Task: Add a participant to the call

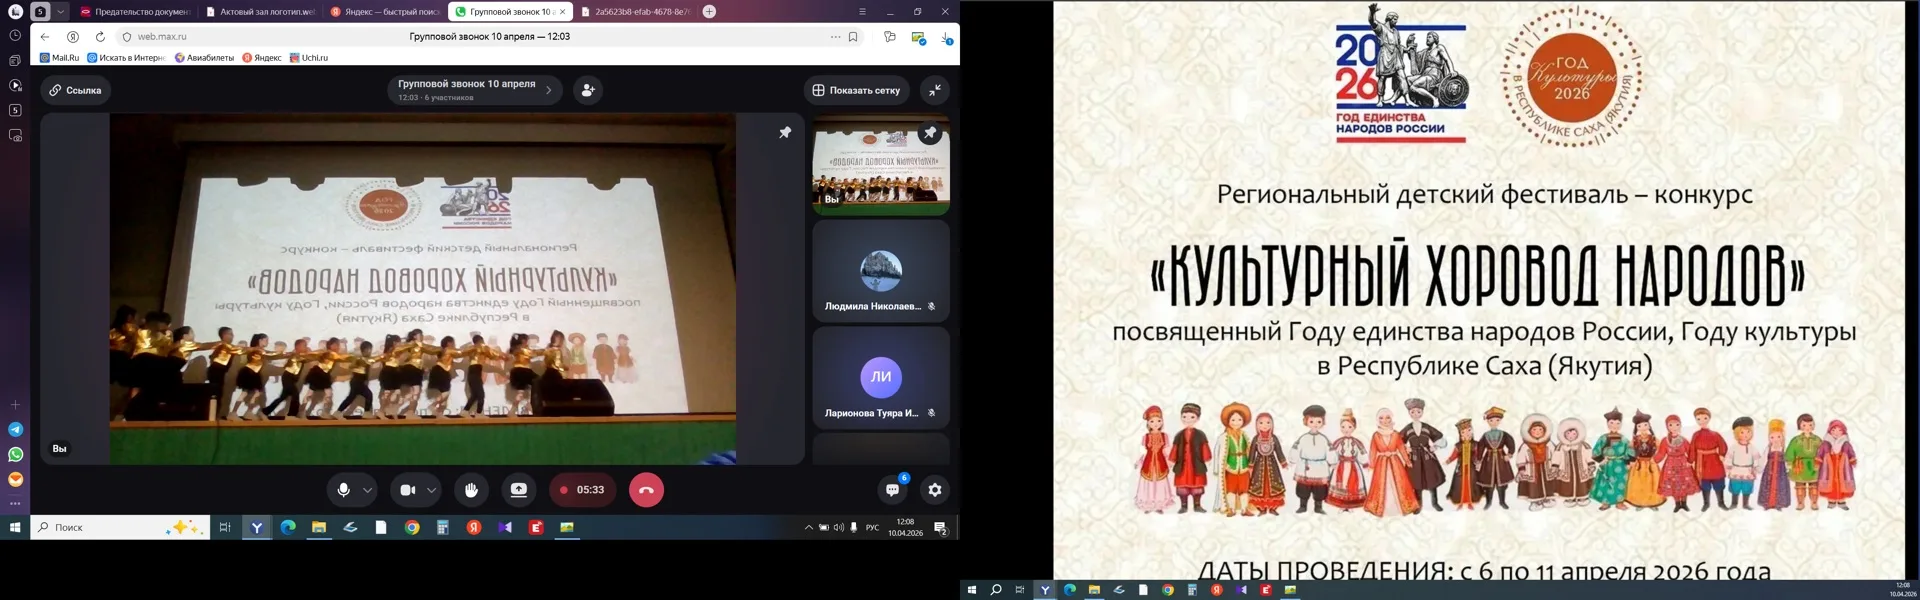Action: (588, 90)
